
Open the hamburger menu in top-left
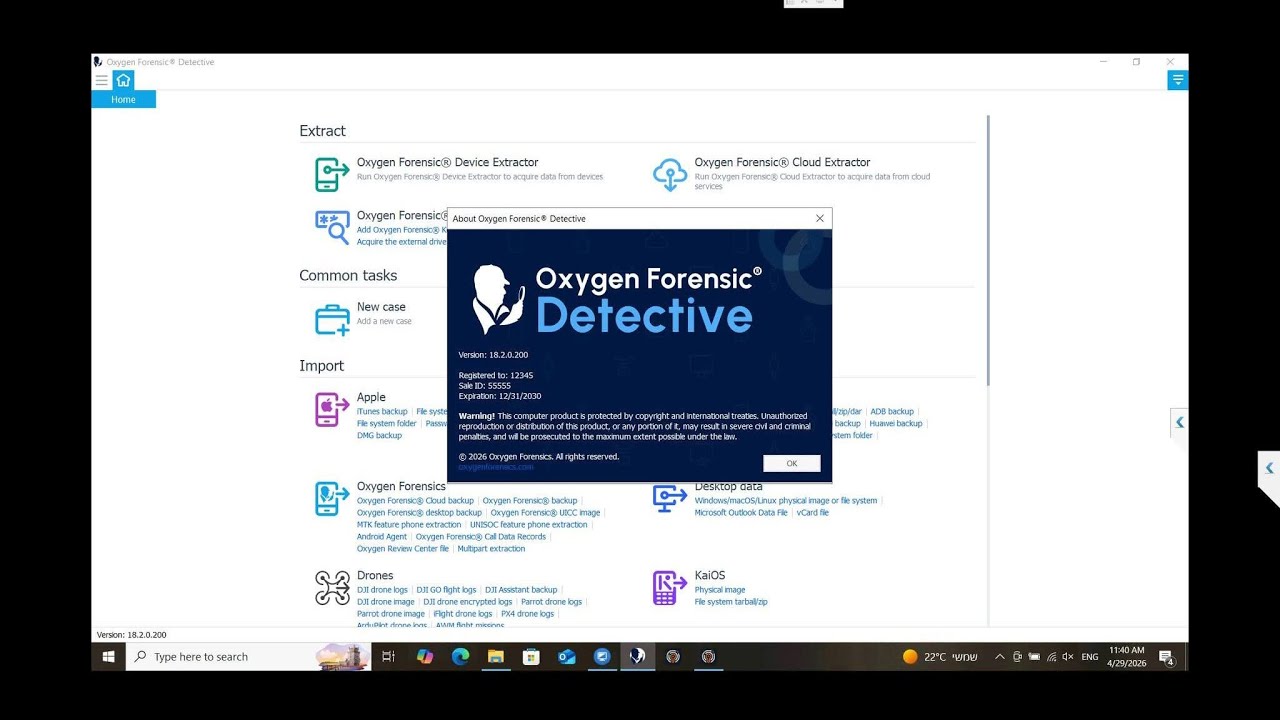(101, 80)
